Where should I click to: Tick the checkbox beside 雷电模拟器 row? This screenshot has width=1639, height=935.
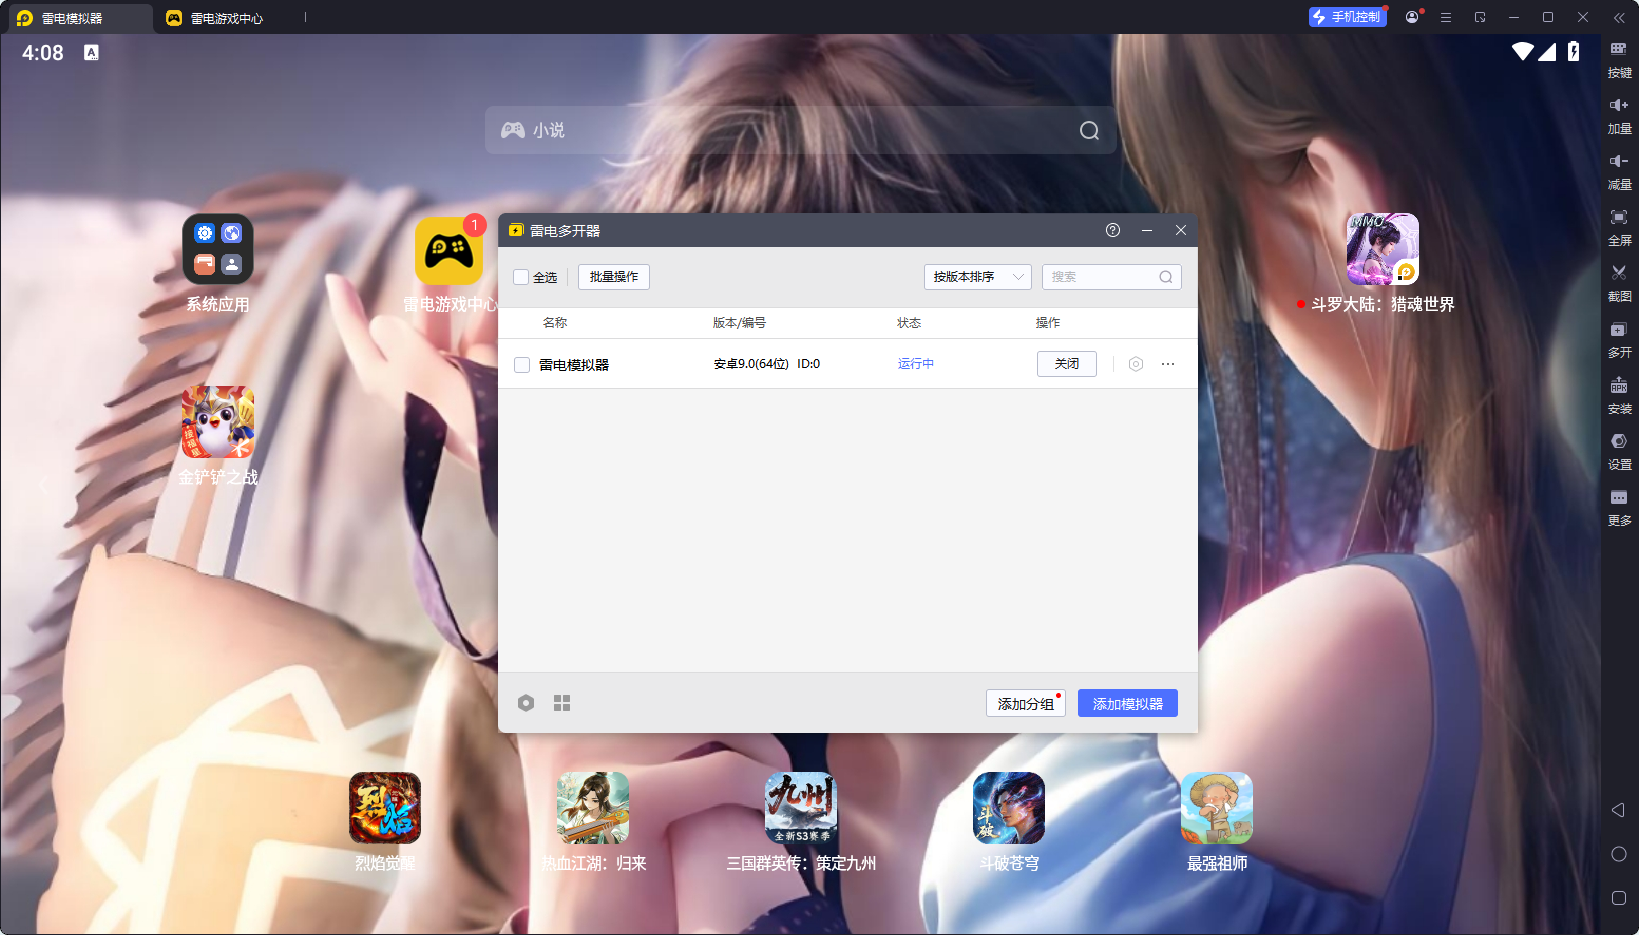coord(522,365)
